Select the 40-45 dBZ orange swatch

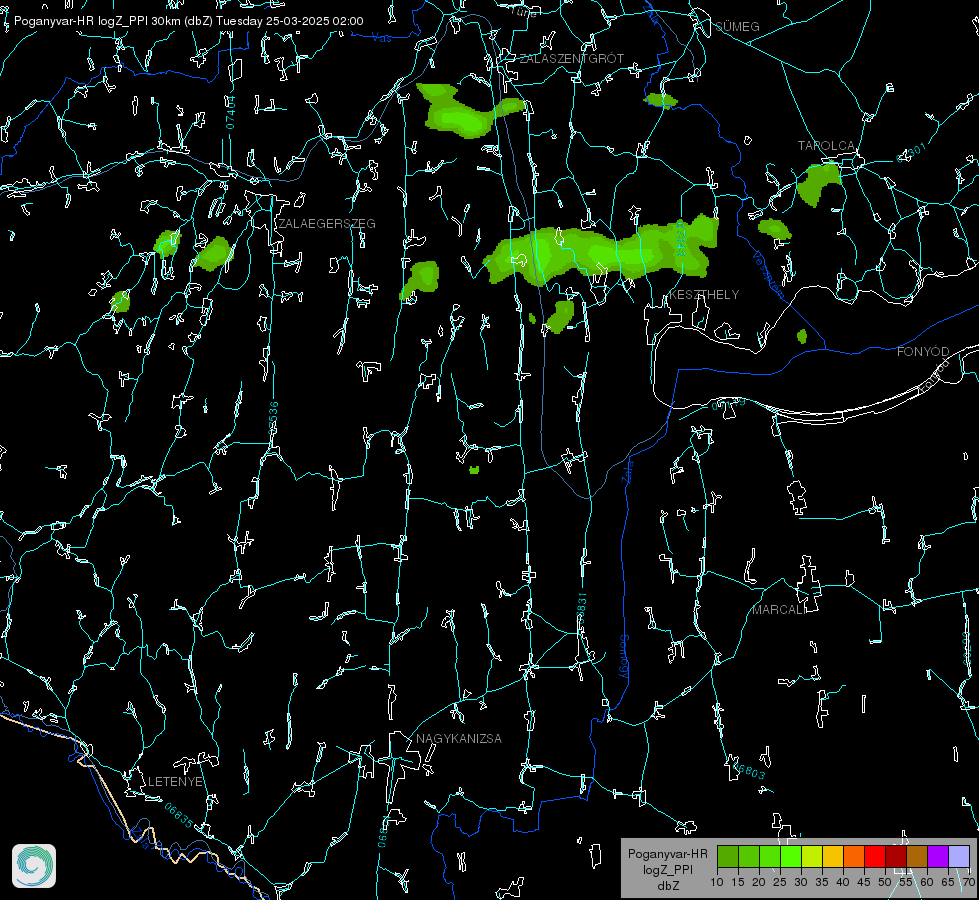click(854, 856)
